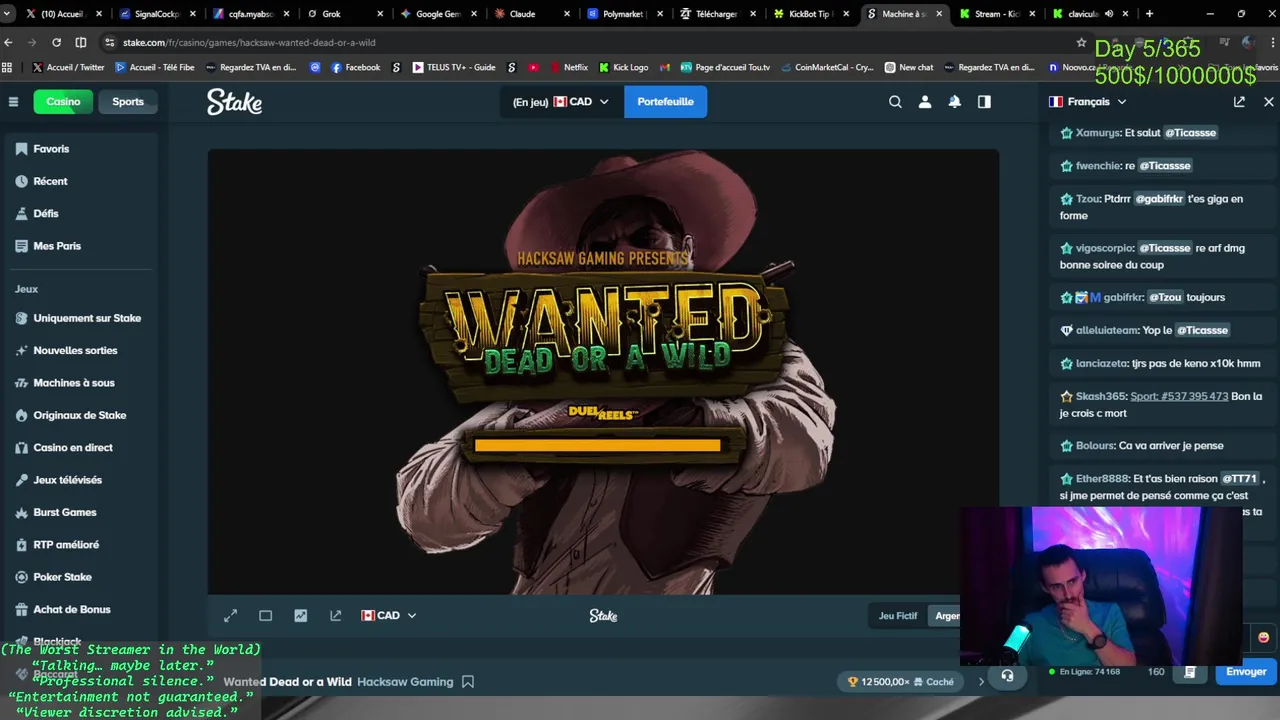The width and height of the screenshot is (1280, 720).
Task: Toggle theatre mode for the game
Action: click(x=265, y=615)
